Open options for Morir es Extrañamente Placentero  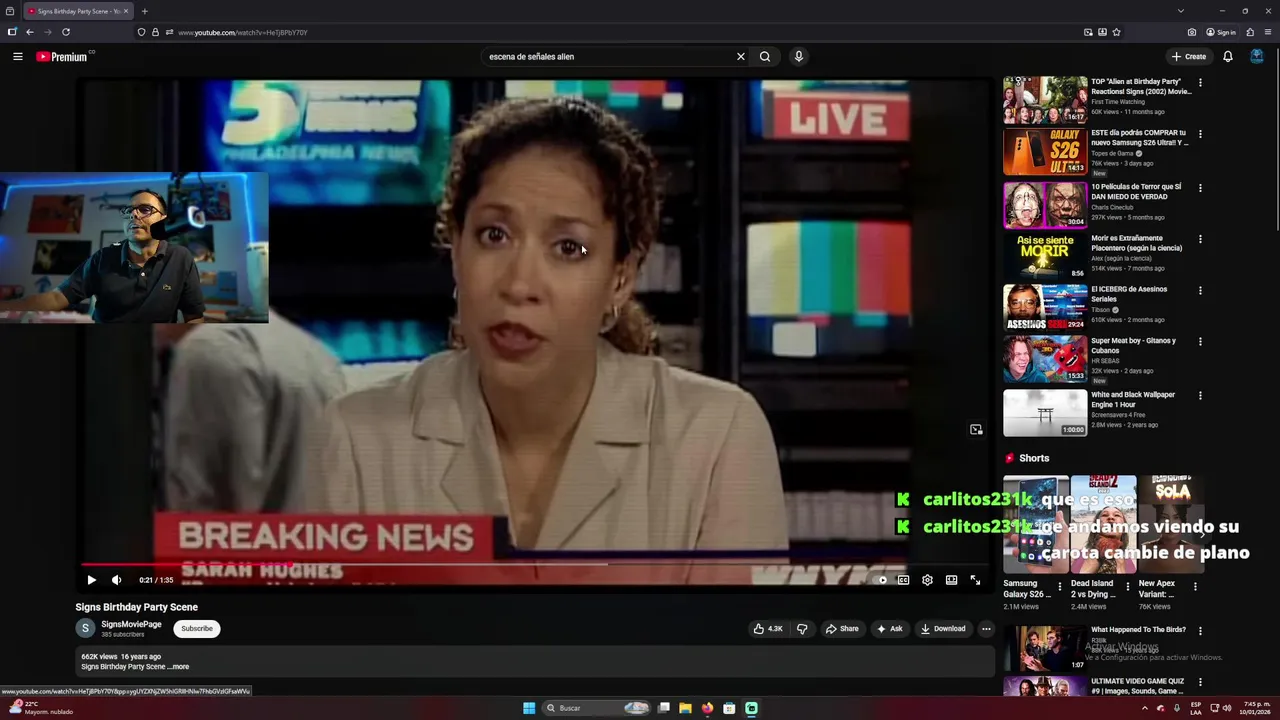point(1200,240)
